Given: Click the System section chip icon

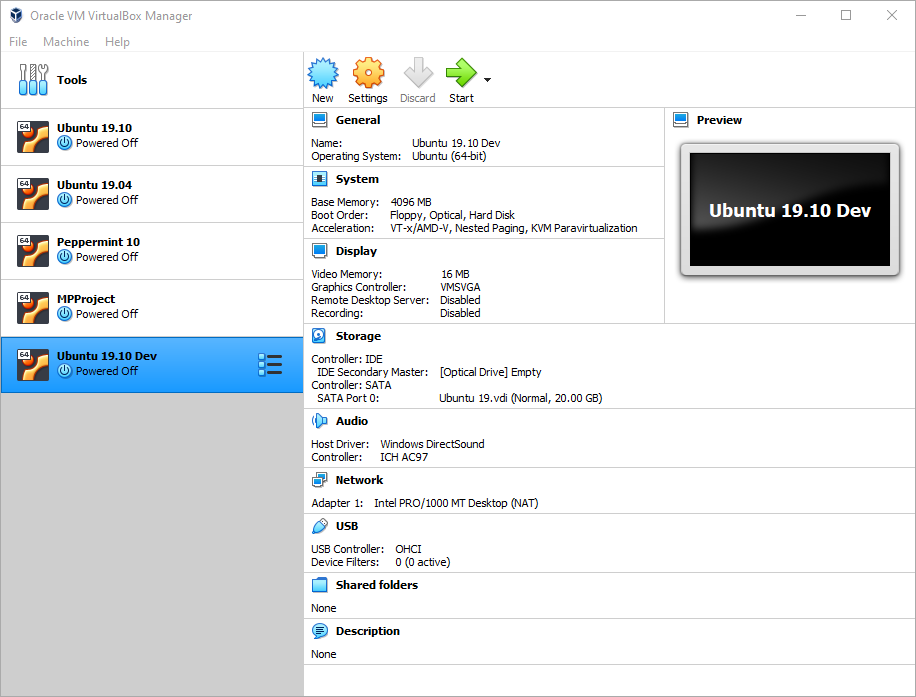Looking at the screenshot, I should (x=320, y=179).
